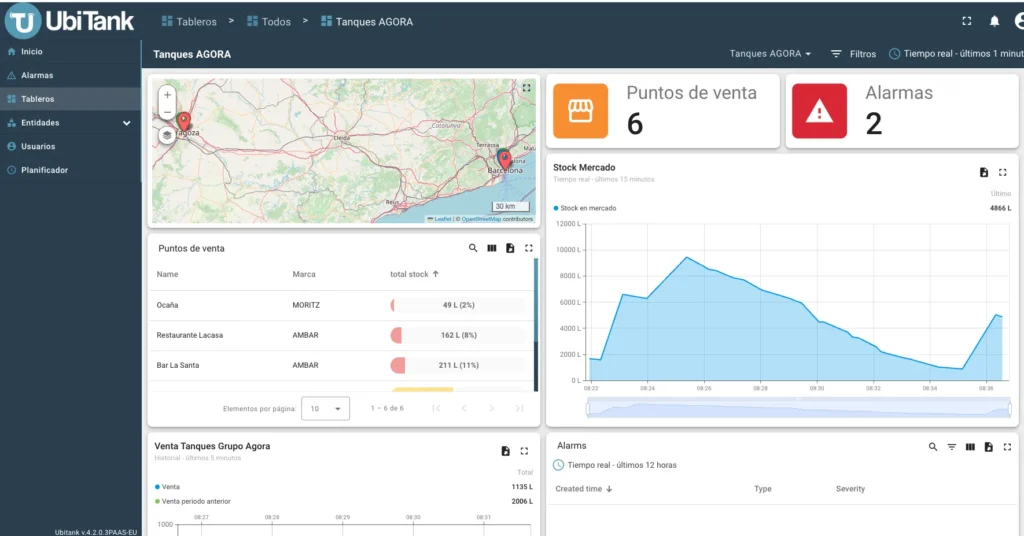Enter fullscreen via top bar icon
1024x536 pixels.
966,21
